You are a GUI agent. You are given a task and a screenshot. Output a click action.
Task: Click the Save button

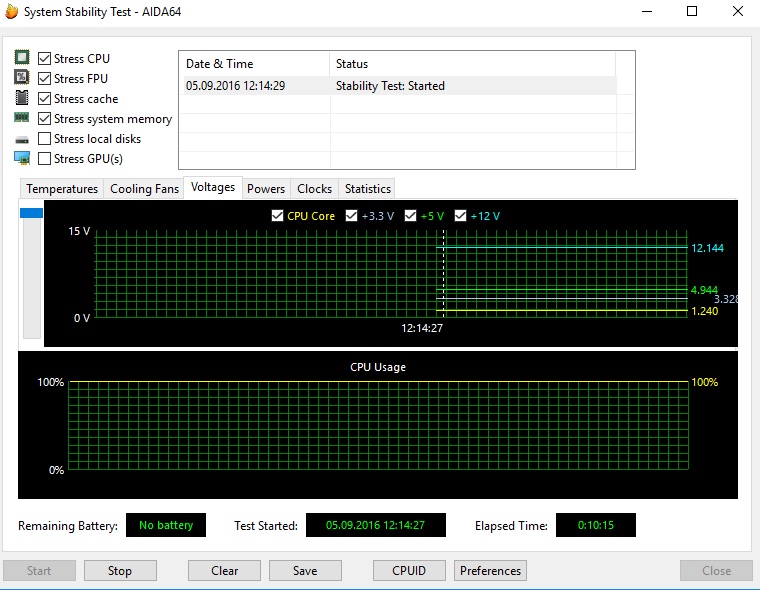pos(305,571)
